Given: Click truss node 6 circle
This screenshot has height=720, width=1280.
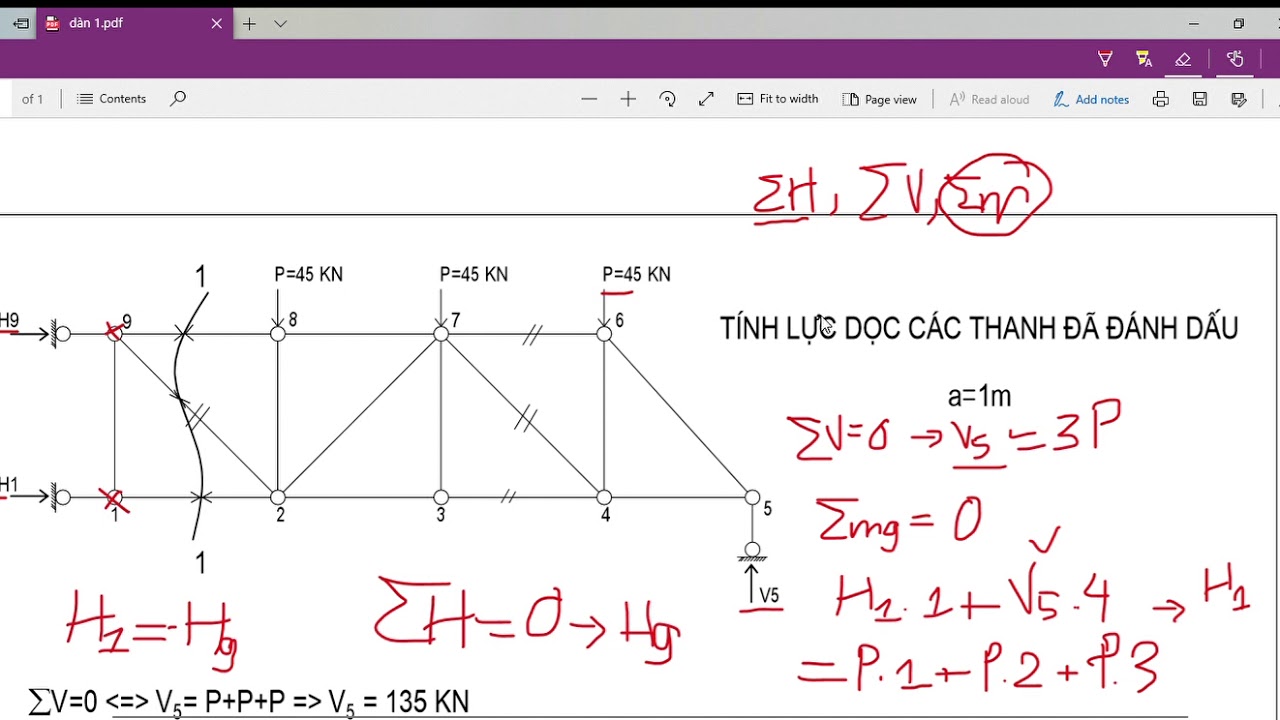Looking at the screenshot, I should [604, 334].
